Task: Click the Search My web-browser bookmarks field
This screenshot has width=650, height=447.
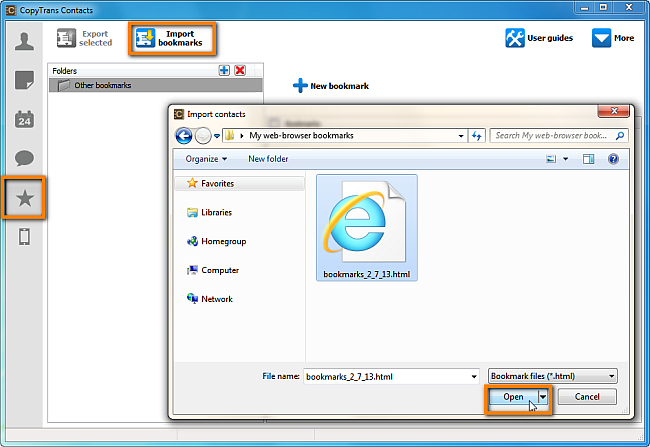Action: pos(559,136)
